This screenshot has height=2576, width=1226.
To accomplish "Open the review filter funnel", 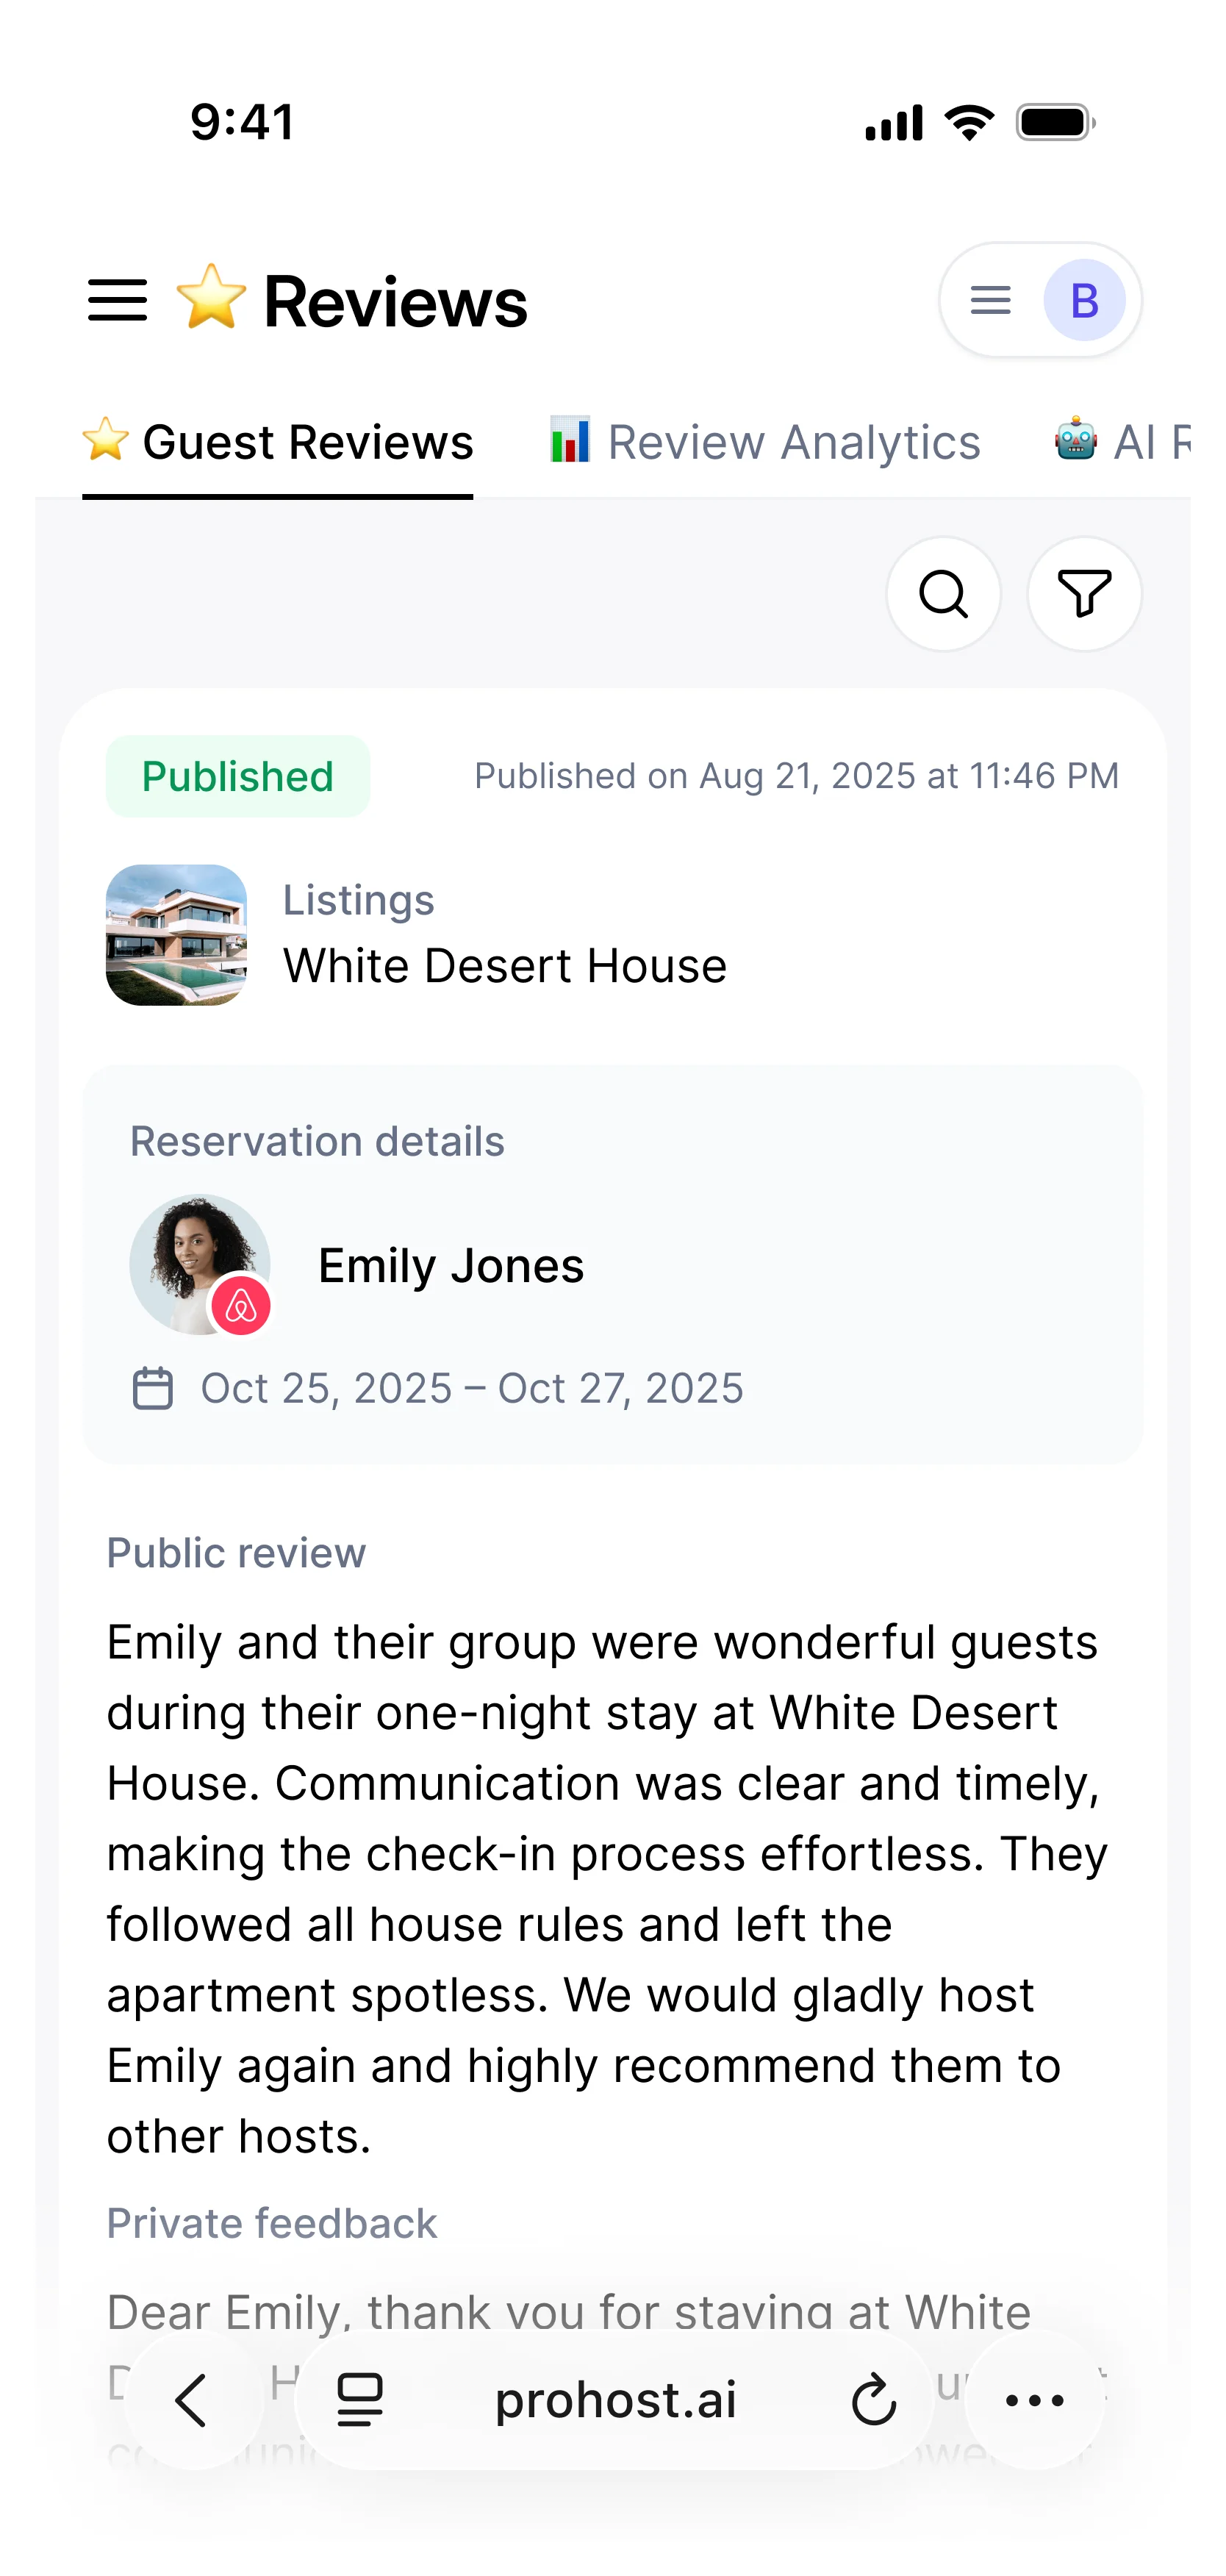I will (x=1084, y=594).
